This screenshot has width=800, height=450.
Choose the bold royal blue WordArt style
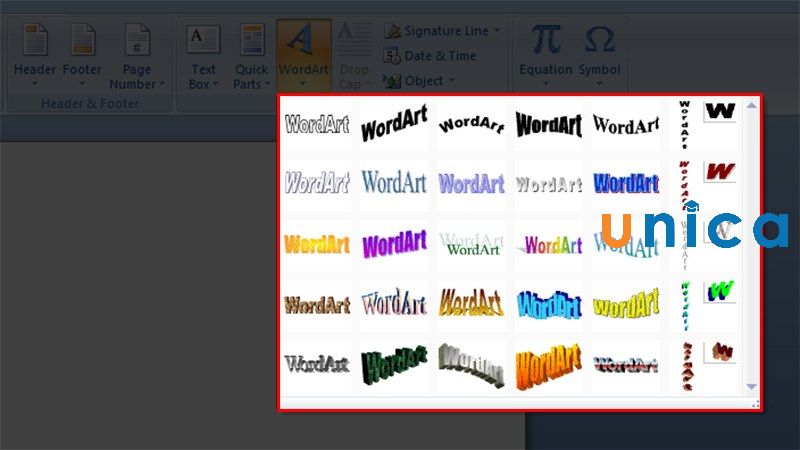click(x=626, y=183)
